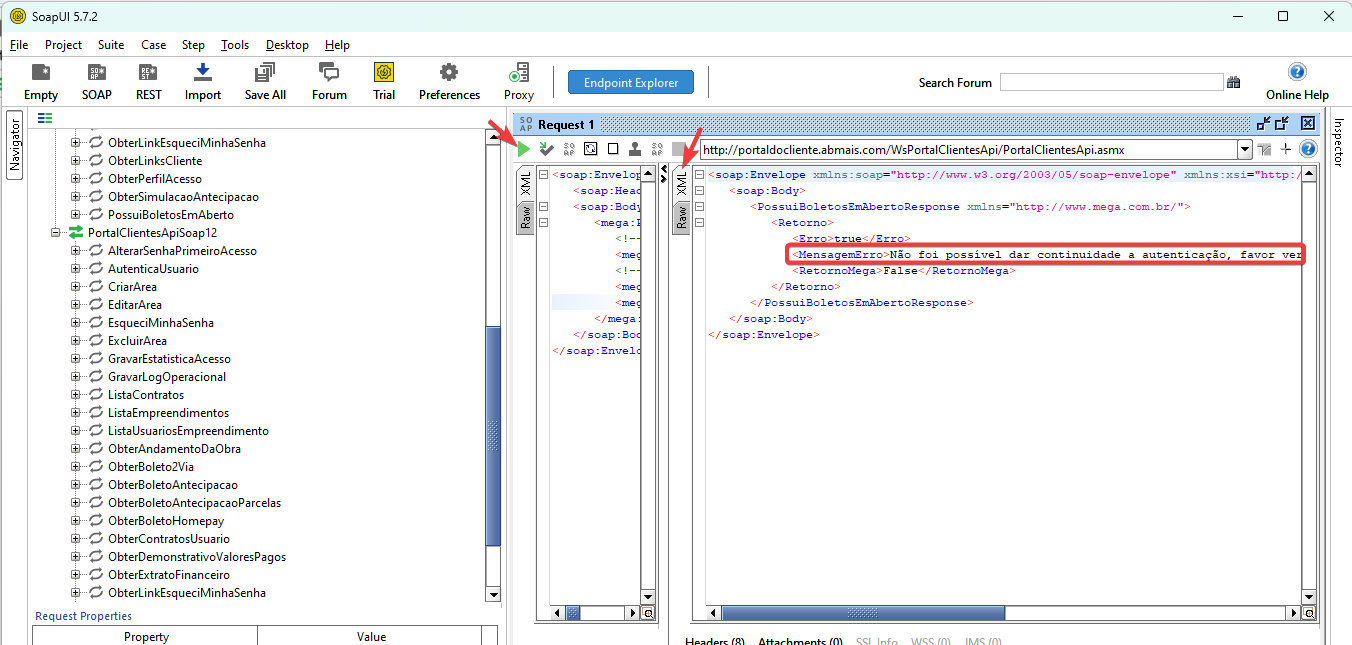Click the grey cancel request square
1352x645 pixels.
tap(680, 149)
